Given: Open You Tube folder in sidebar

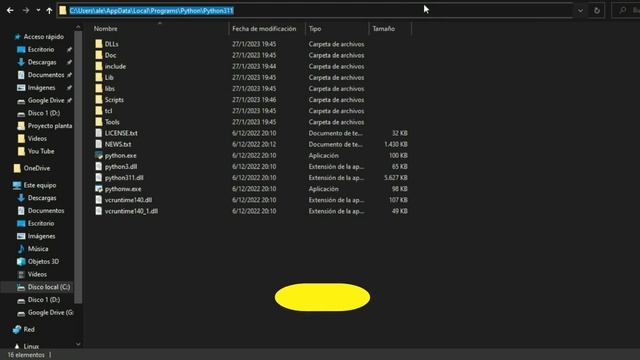Looking at the screenshot, I should coord(41,151).
